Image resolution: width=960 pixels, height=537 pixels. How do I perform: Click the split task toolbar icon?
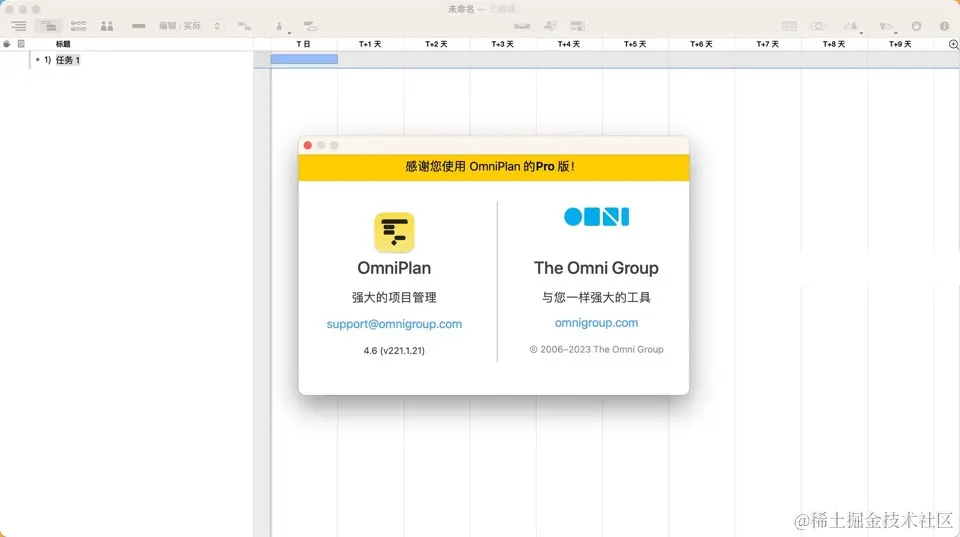310,26
